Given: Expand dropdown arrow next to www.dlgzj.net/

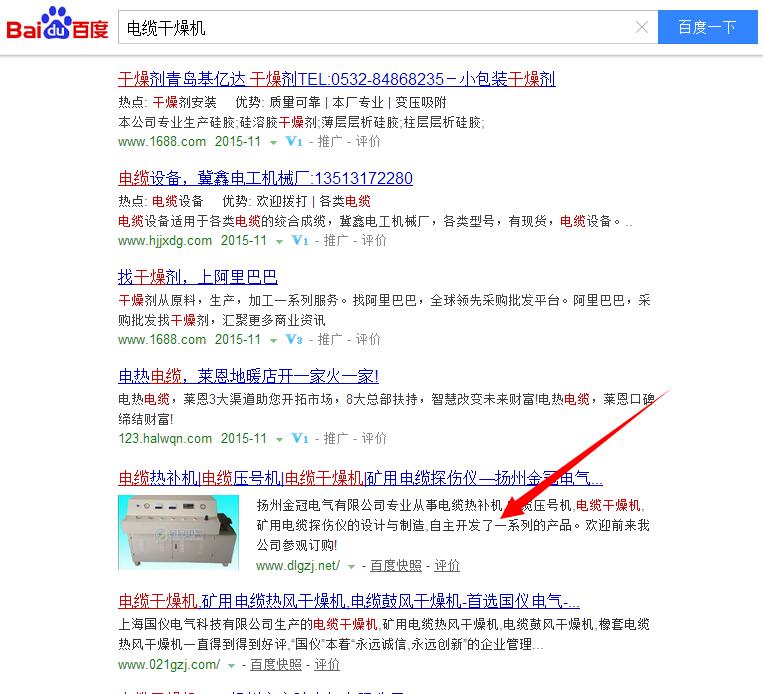Looking at the screenshot, I should (351, 567).
